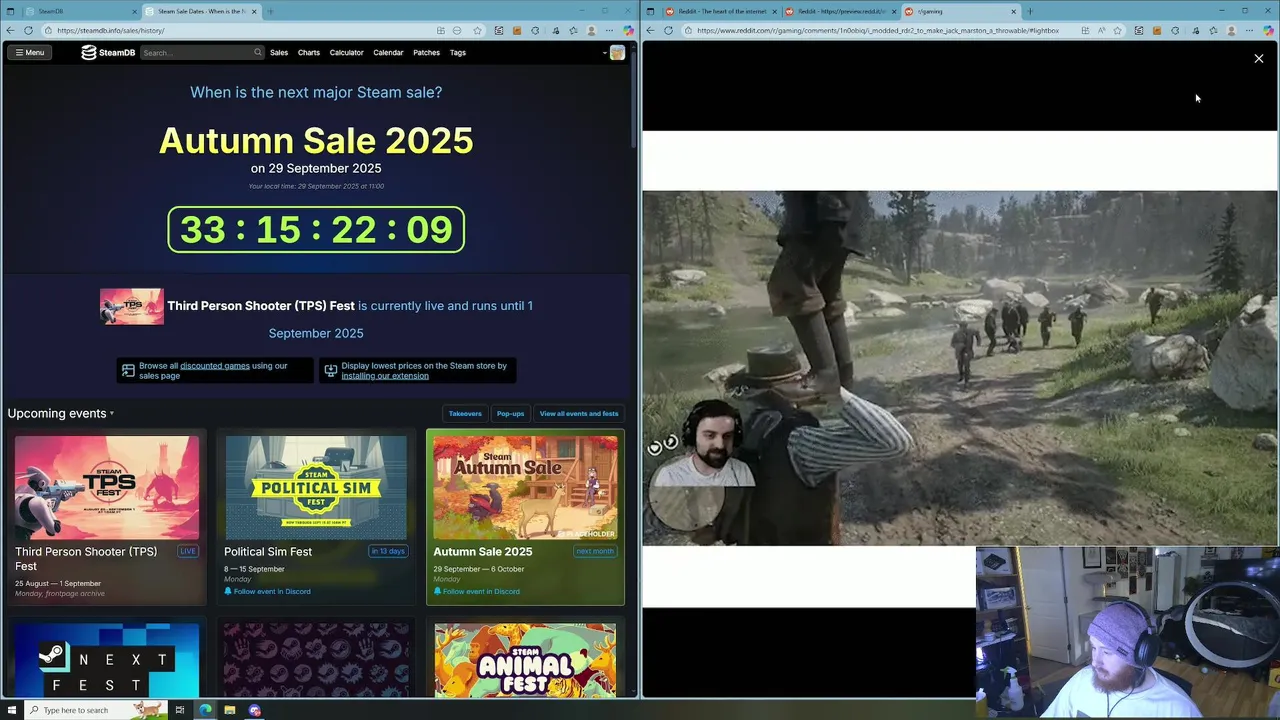Open the Tags nav item on SteamDB
1280x720 pixels.
457,52
